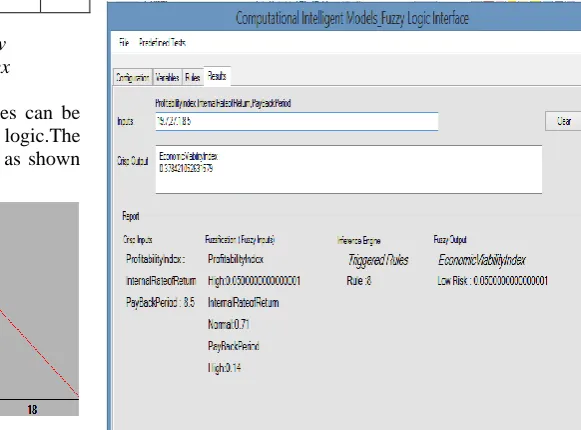Click the Crisp Inputs heading
The width and height of the screenshot is (581, 430).
(x=137, y=240)
